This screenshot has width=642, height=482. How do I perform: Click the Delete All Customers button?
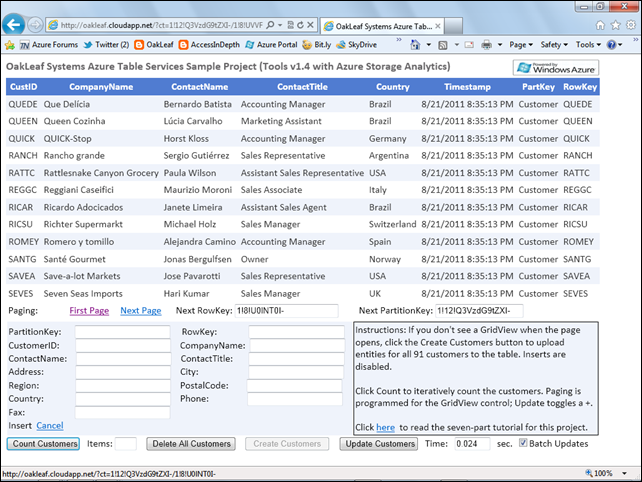(191, 444)
